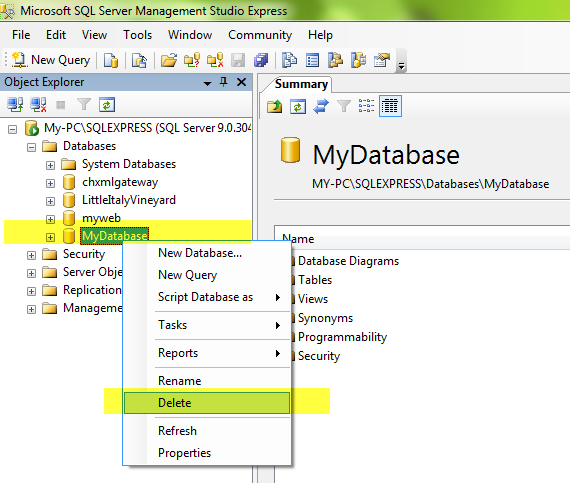
Task: Click the Save floppy disk toolbar icon
Action: 238,60
